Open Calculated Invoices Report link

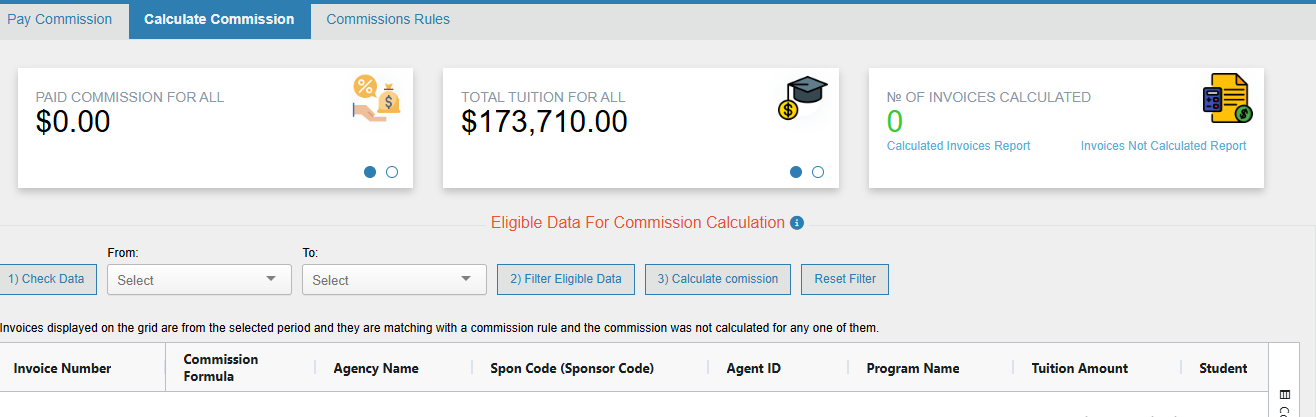(x=958, y=146)
